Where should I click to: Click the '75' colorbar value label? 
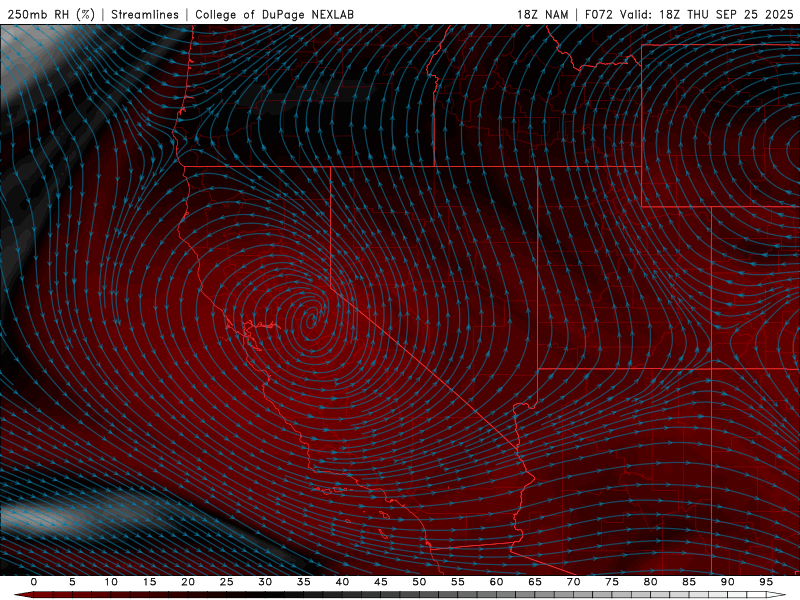click(x=611, y=582)
